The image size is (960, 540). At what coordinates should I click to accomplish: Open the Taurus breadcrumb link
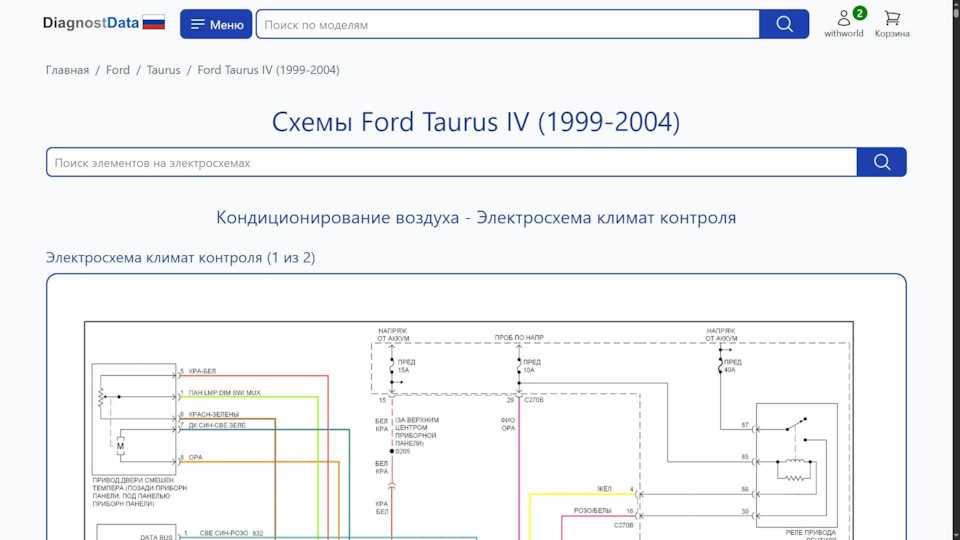click(163, 70)
